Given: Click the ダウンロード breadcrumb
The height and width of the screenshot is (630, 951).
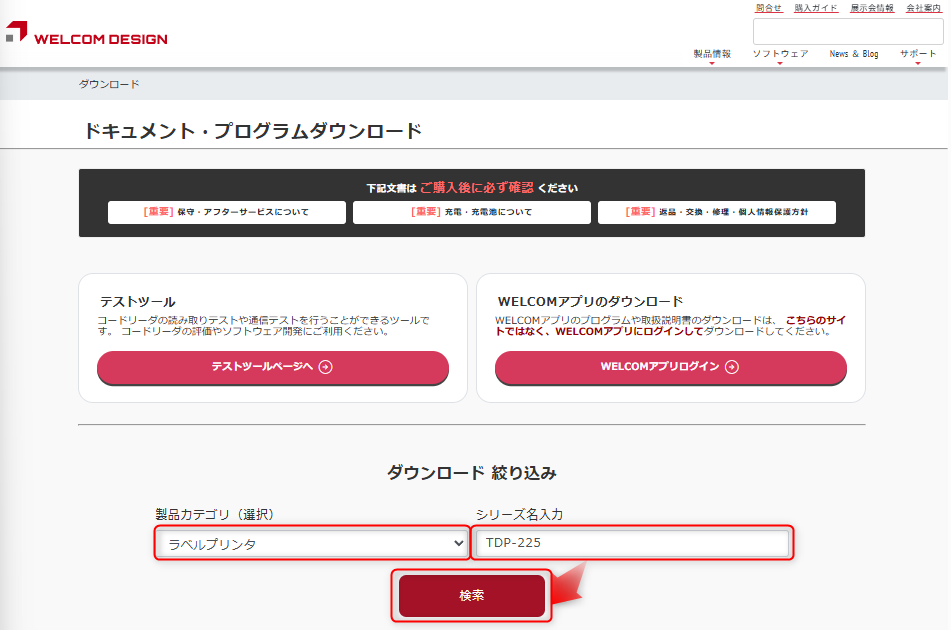Looking at the screenshot, I should pos(109,84).
